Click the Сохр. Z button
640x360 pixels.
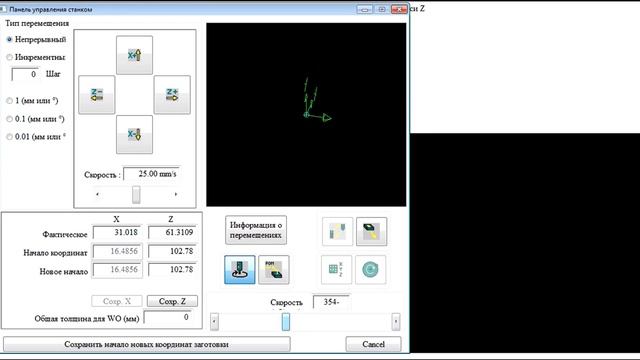[172, 301]
